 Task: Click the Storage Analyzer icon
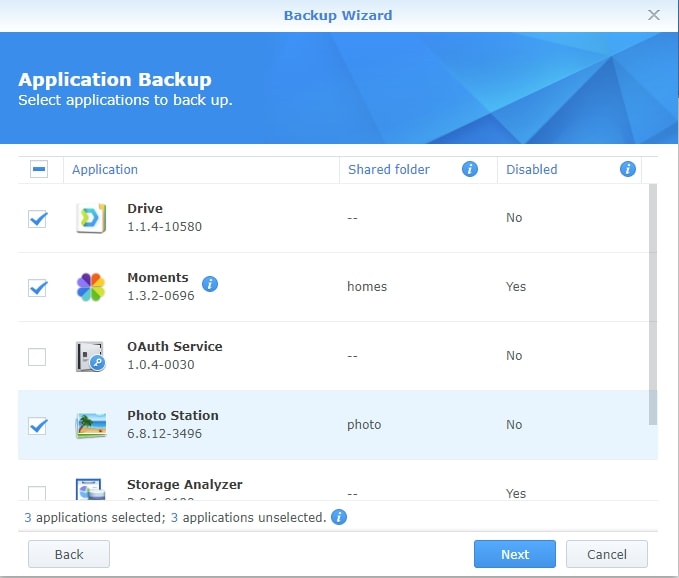point(91,489)
